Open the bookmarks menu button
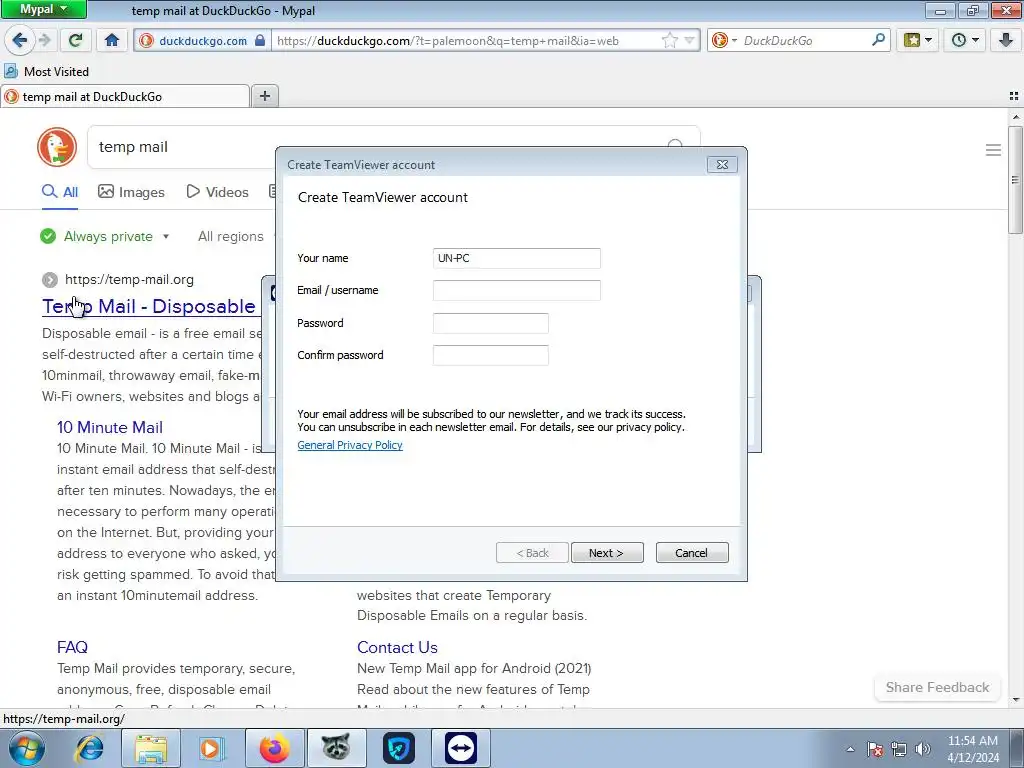The width and height of the screenshot is (1024, 768). 918,40
